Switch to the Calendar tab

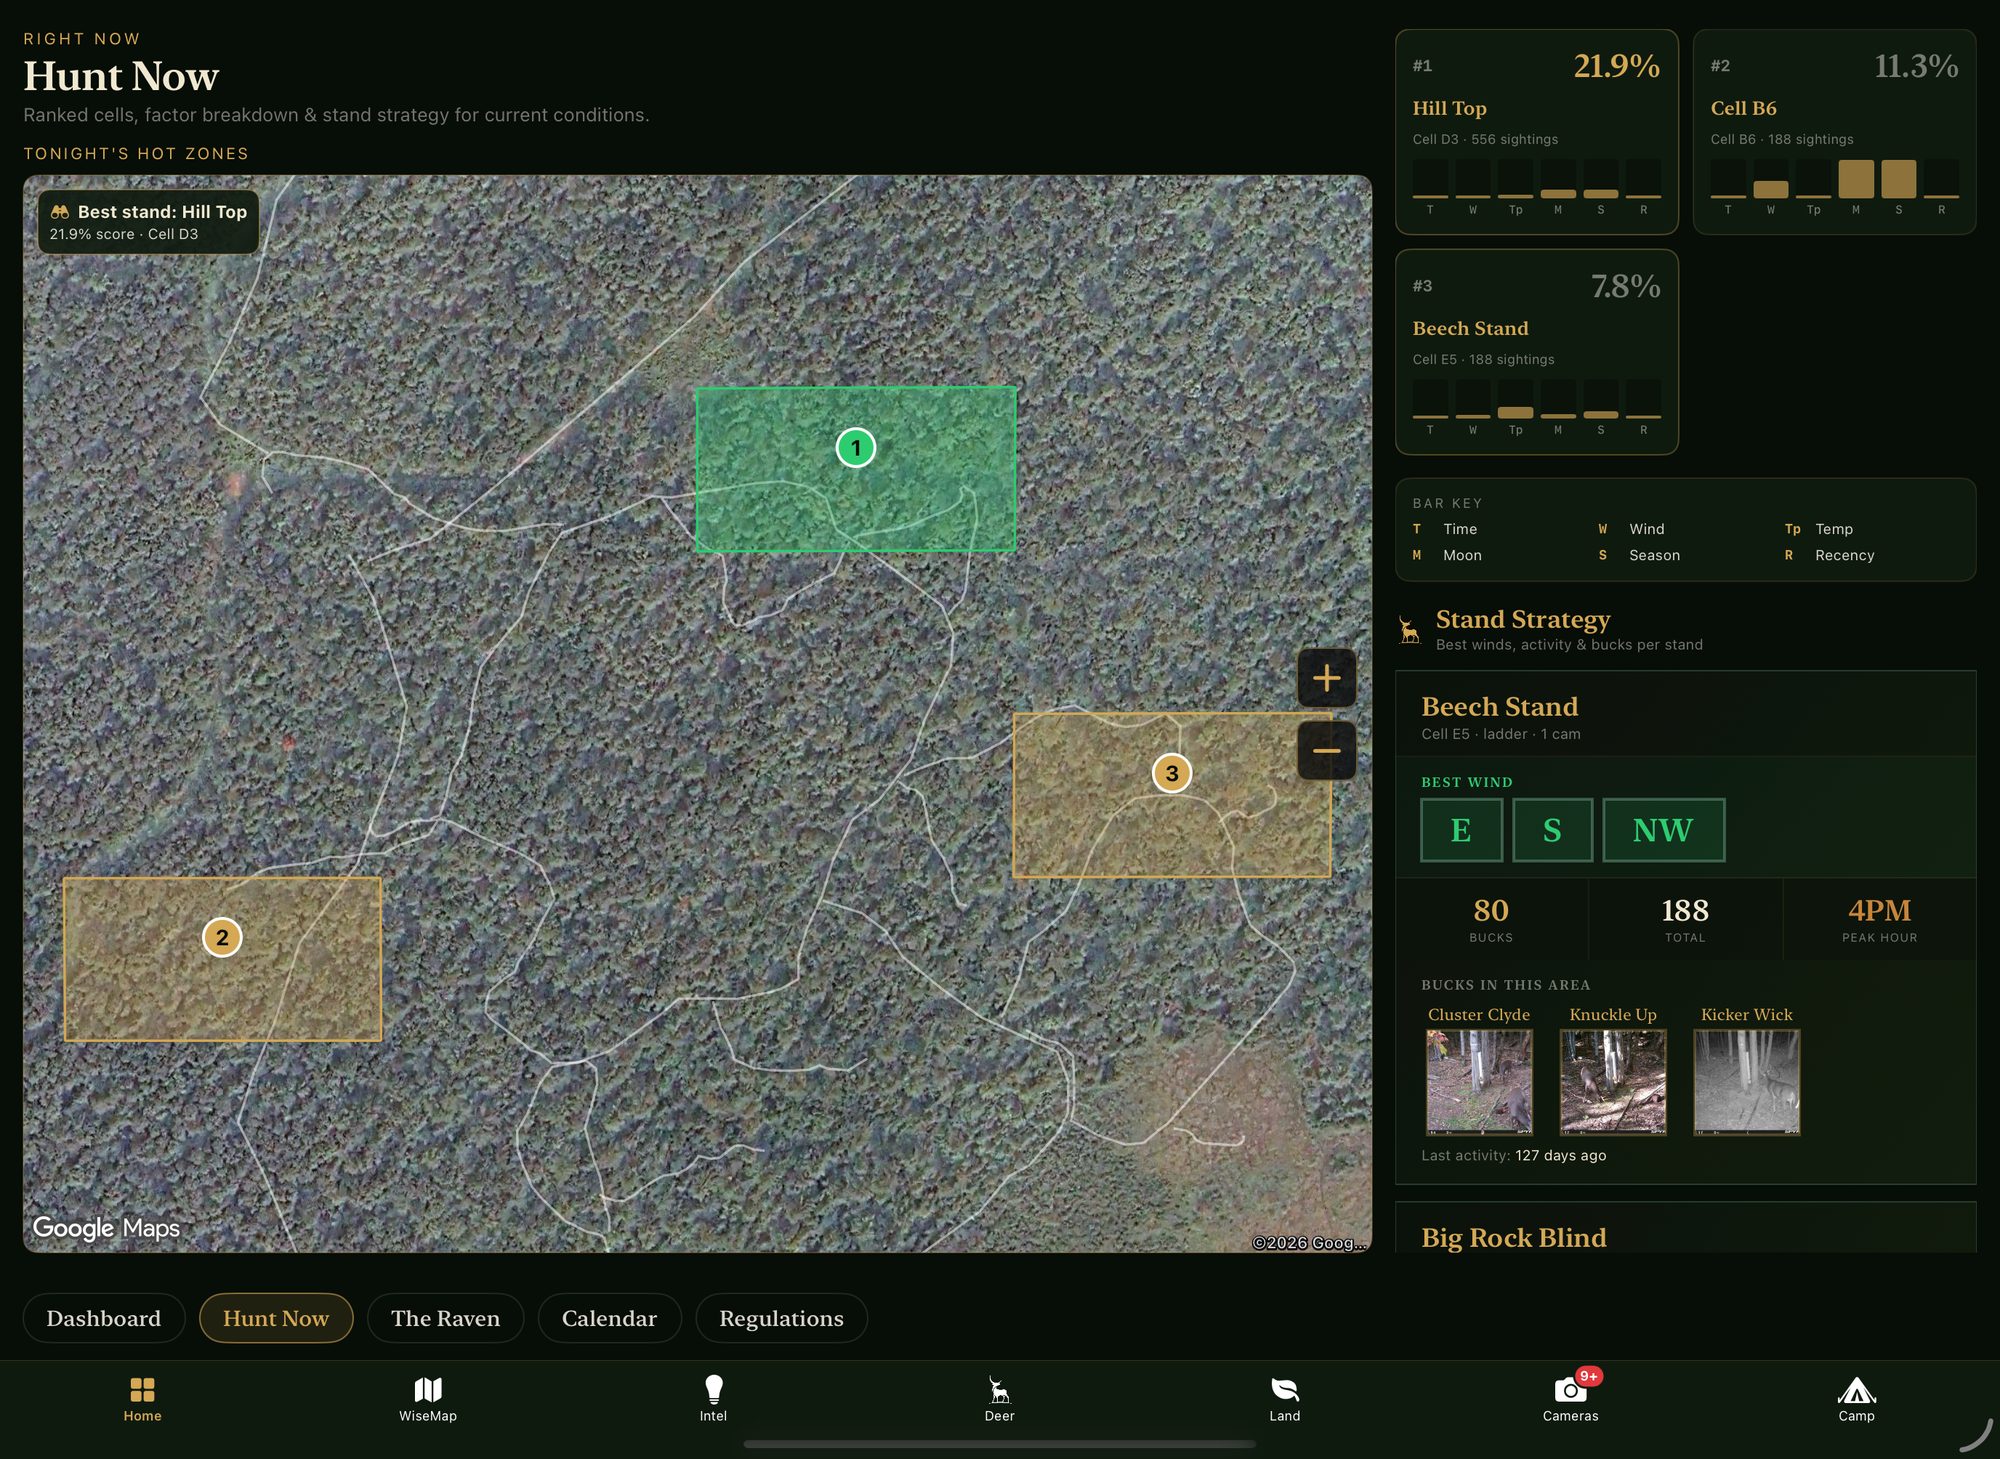click(x=610, y=1318)
